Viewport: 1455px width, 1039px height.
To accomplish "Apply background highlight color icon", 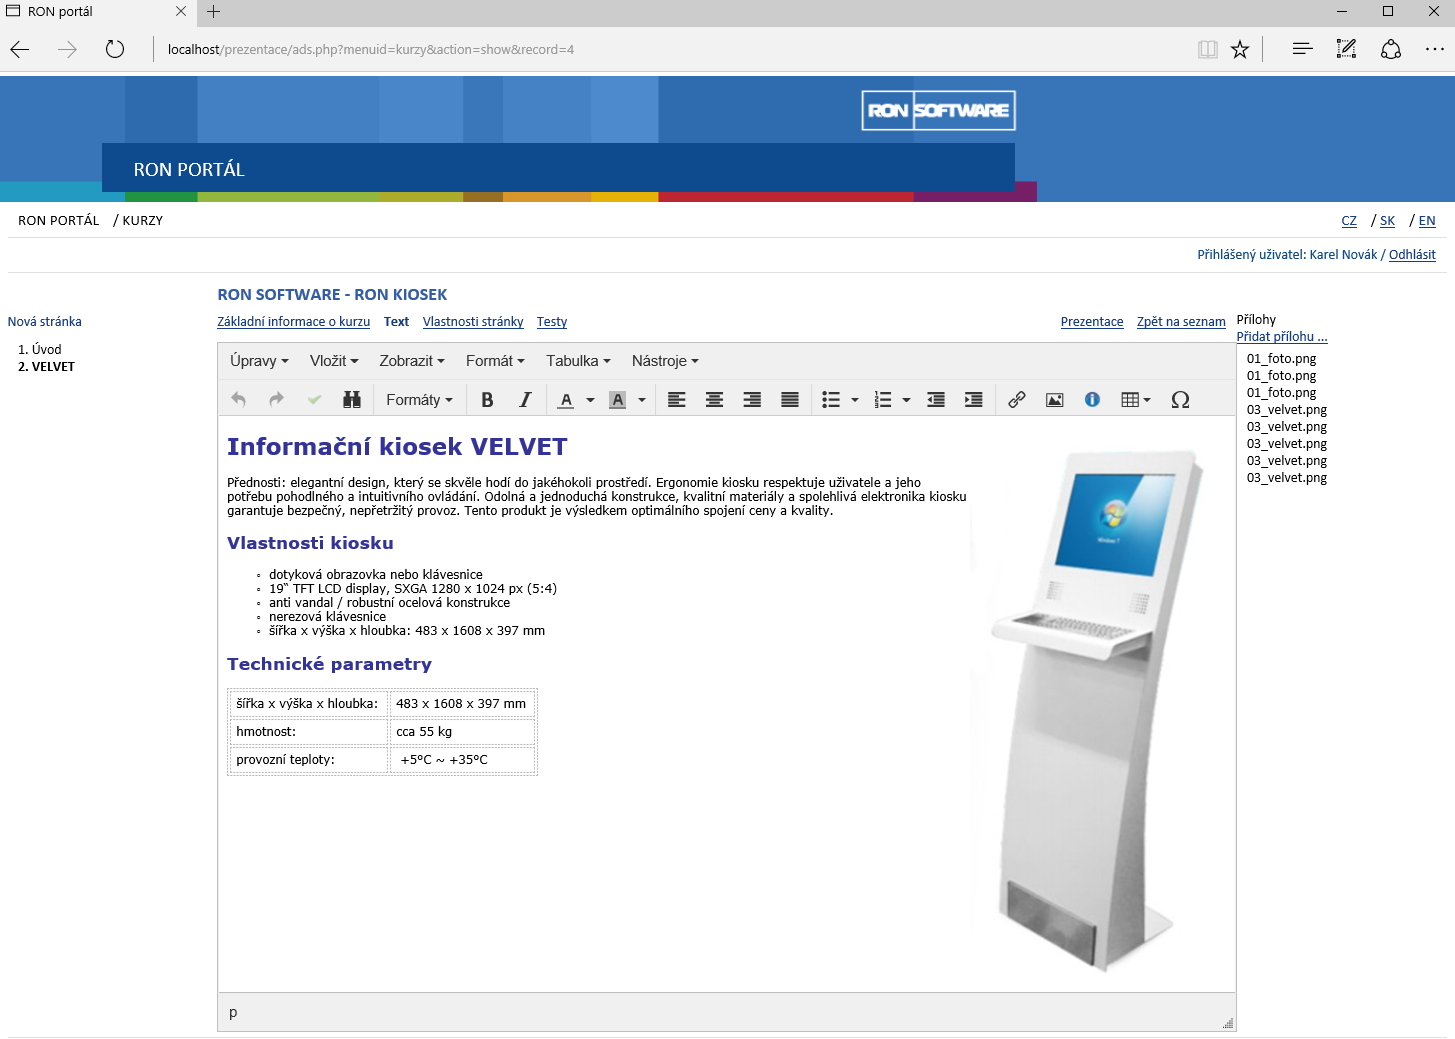I will click(618, 400).
